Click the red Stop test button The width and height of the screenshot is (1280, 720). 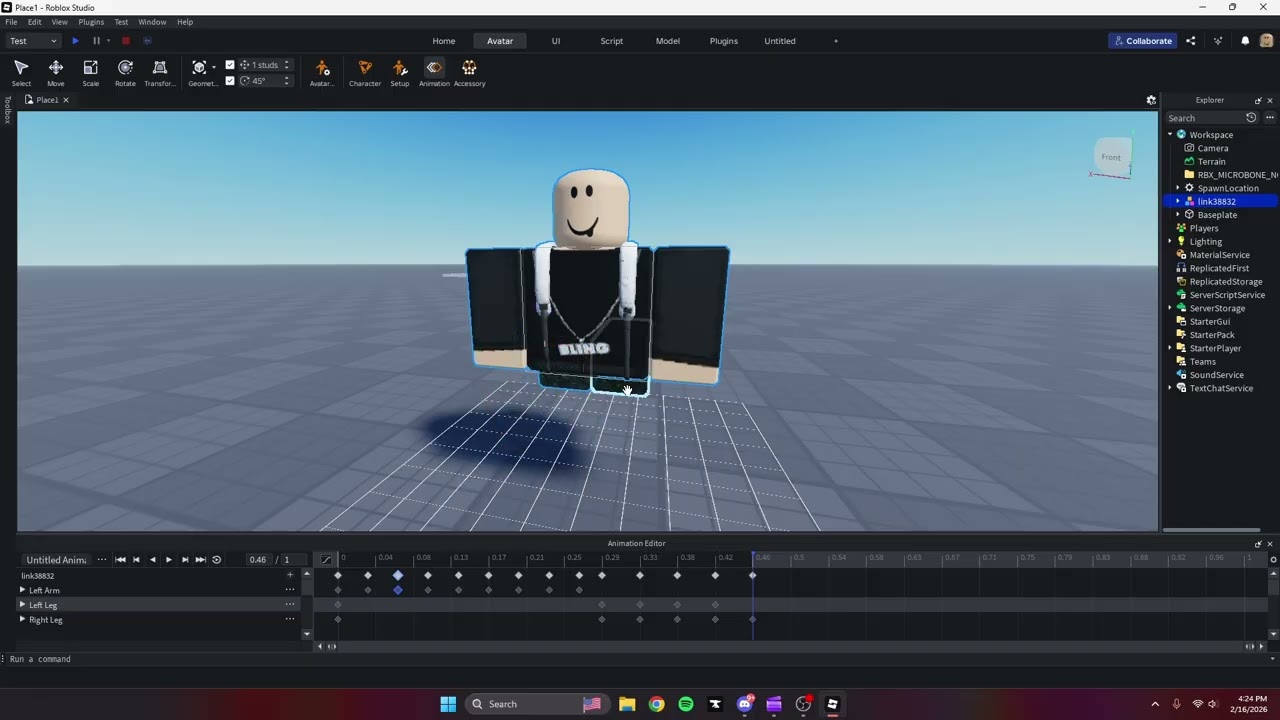click(126, 41)
